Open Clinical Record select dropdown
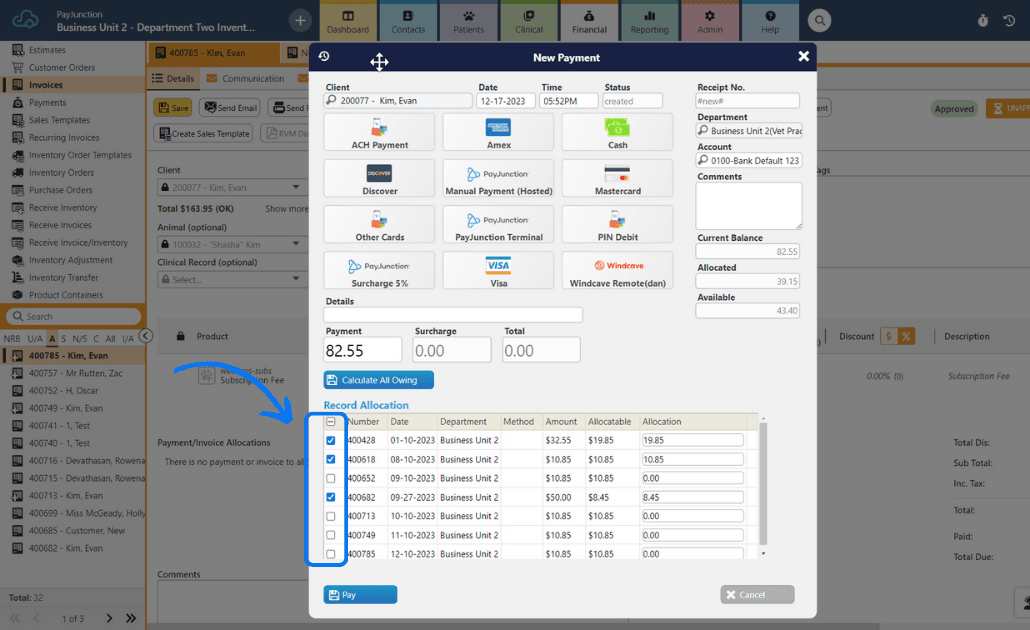The width and height of the screenshot is (1030, 630). click(296, 280)
